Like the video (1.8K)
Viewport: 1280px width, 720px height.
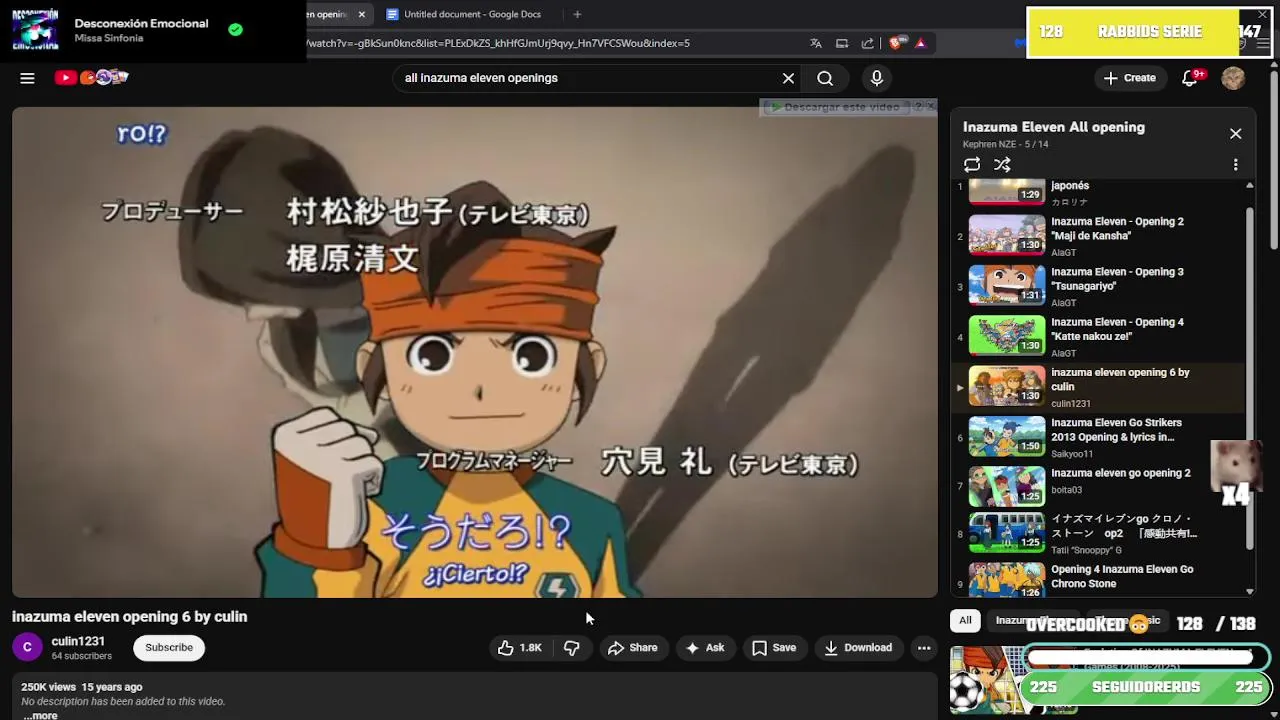[x=520, y=648]
